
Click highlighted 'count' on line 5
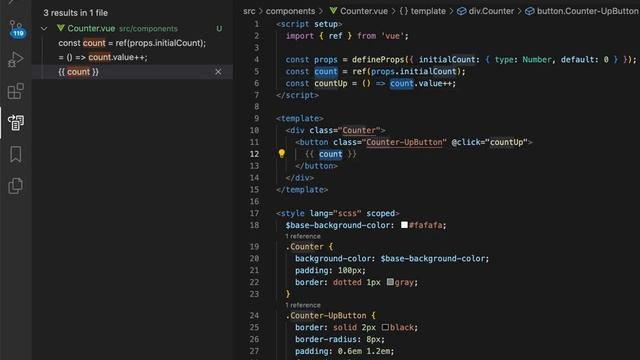[326, 71]
